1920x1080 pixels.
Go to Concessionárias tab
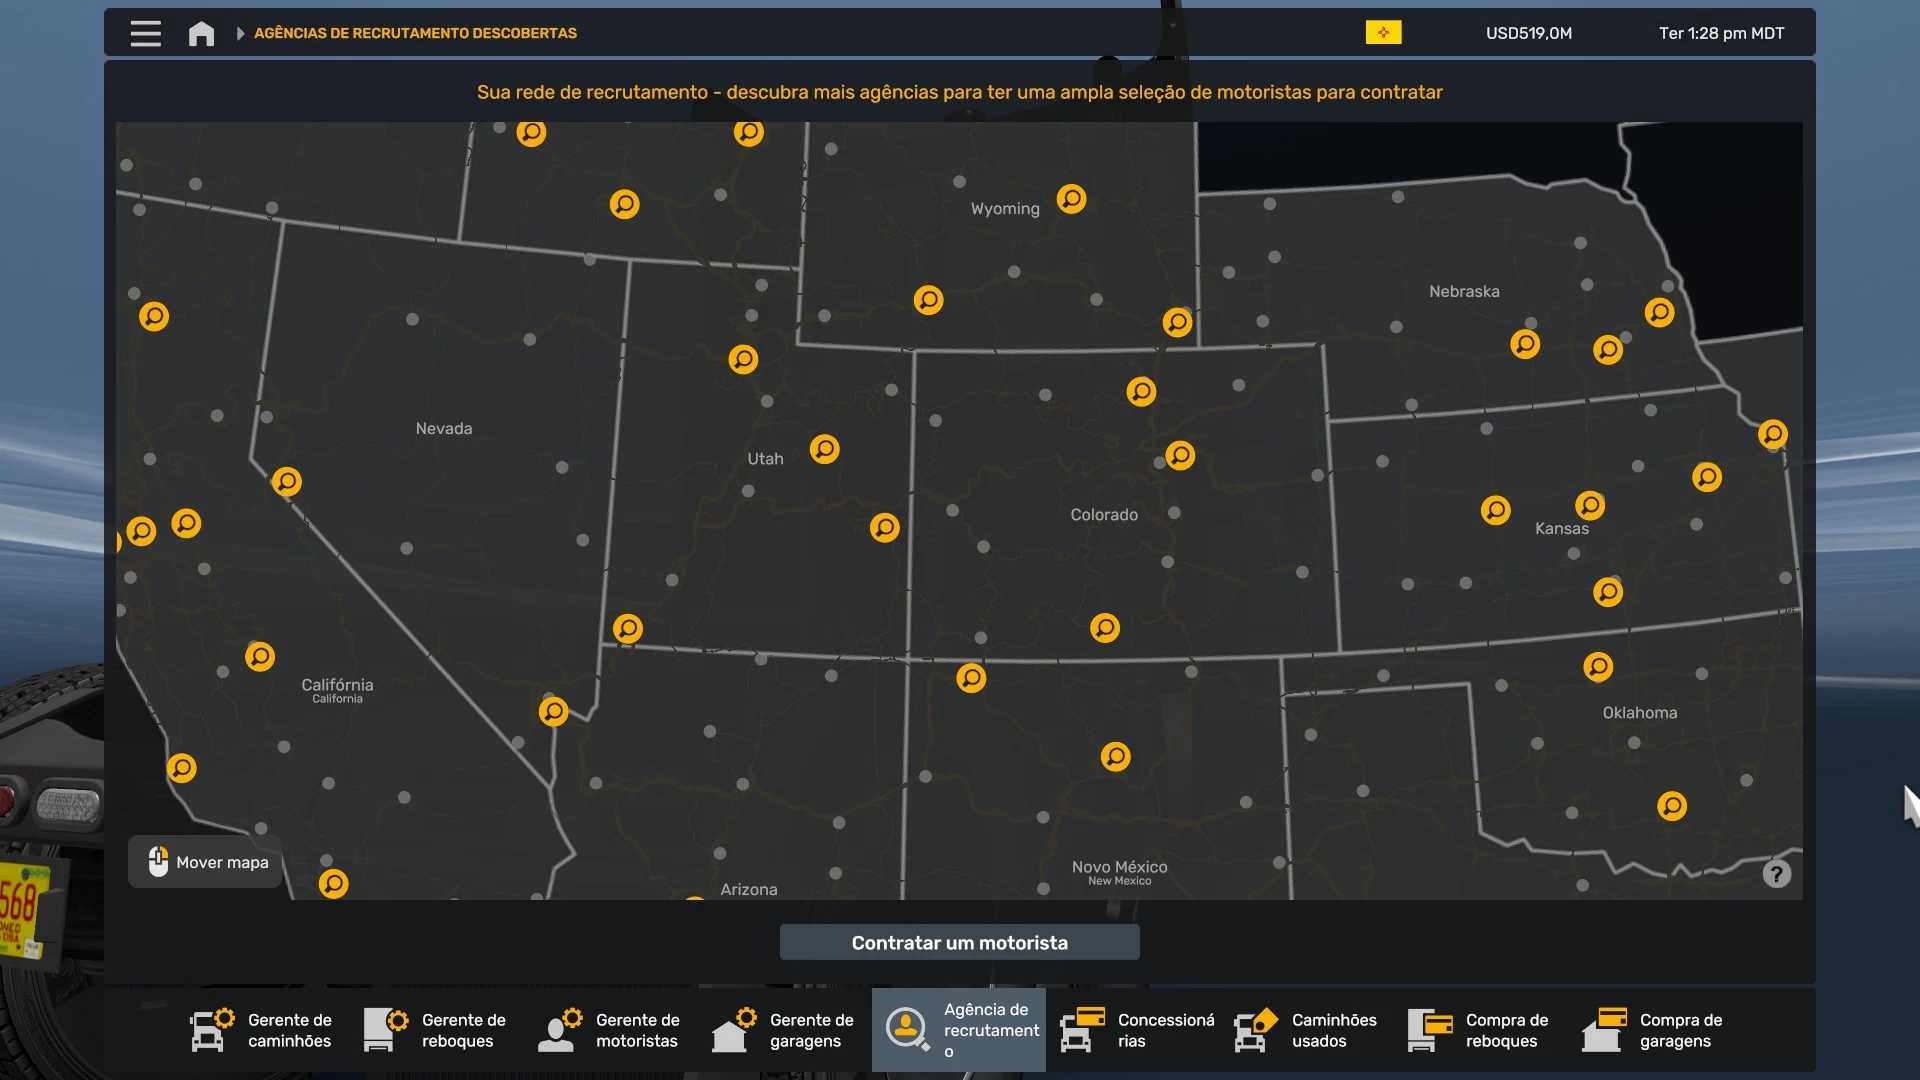tap(1138, 1030)
